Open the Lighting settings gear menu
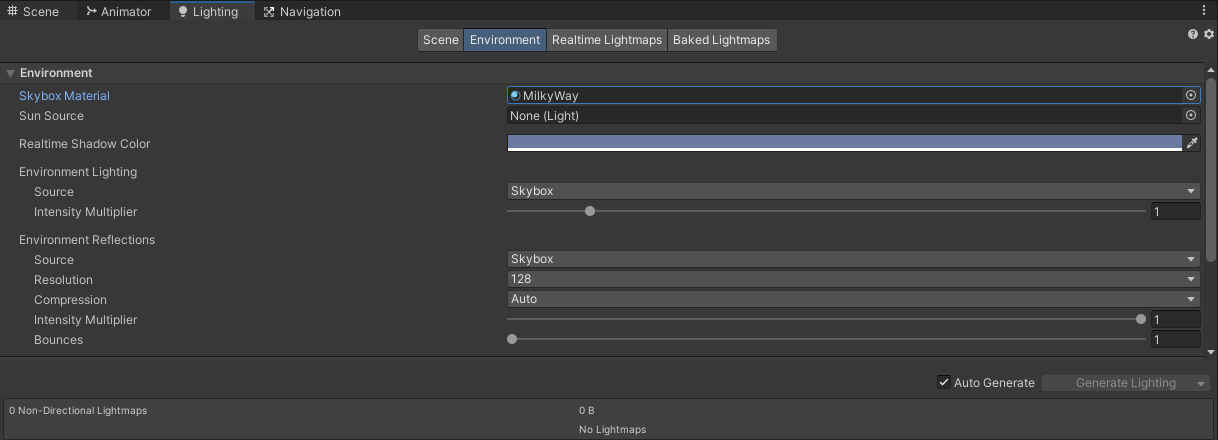1218x440 pixels. tap(1208, 34)
